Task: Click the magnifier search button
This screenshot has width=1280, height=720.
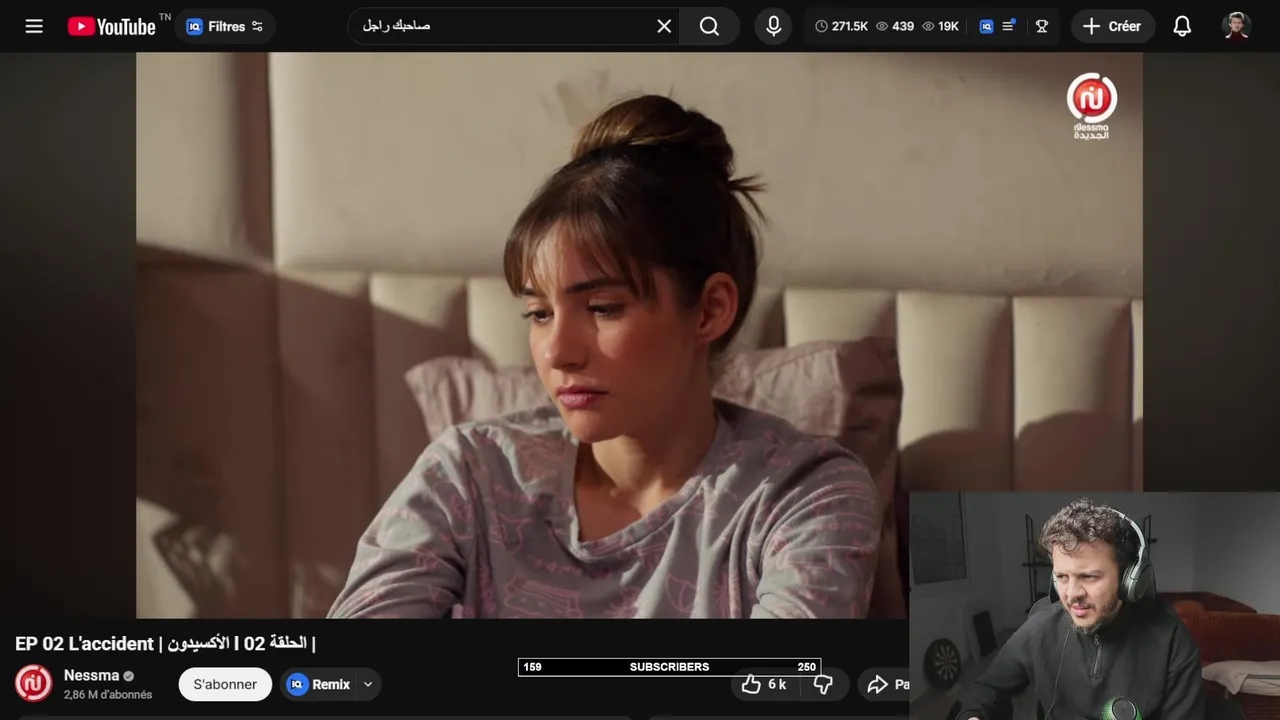Action: [x=709, y=26]
